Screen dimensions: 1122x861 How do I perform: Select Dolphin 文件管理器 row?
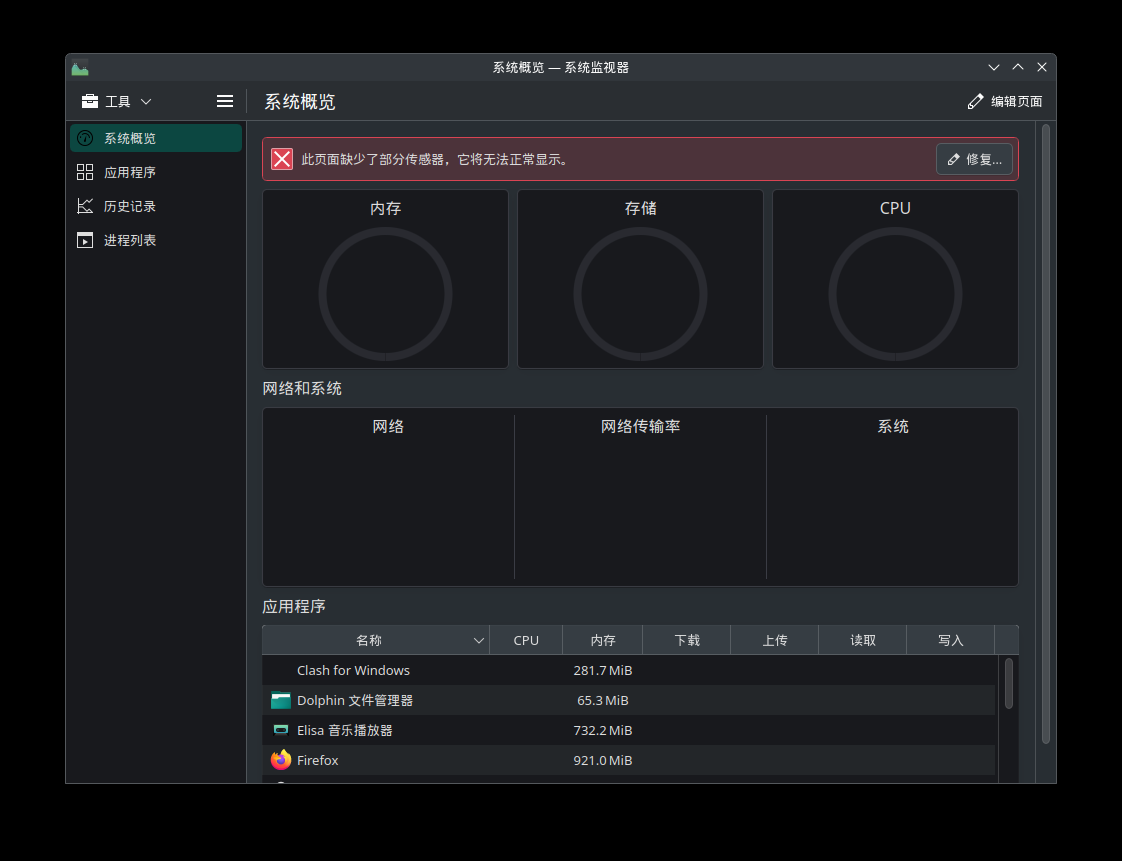click(629, 701)
